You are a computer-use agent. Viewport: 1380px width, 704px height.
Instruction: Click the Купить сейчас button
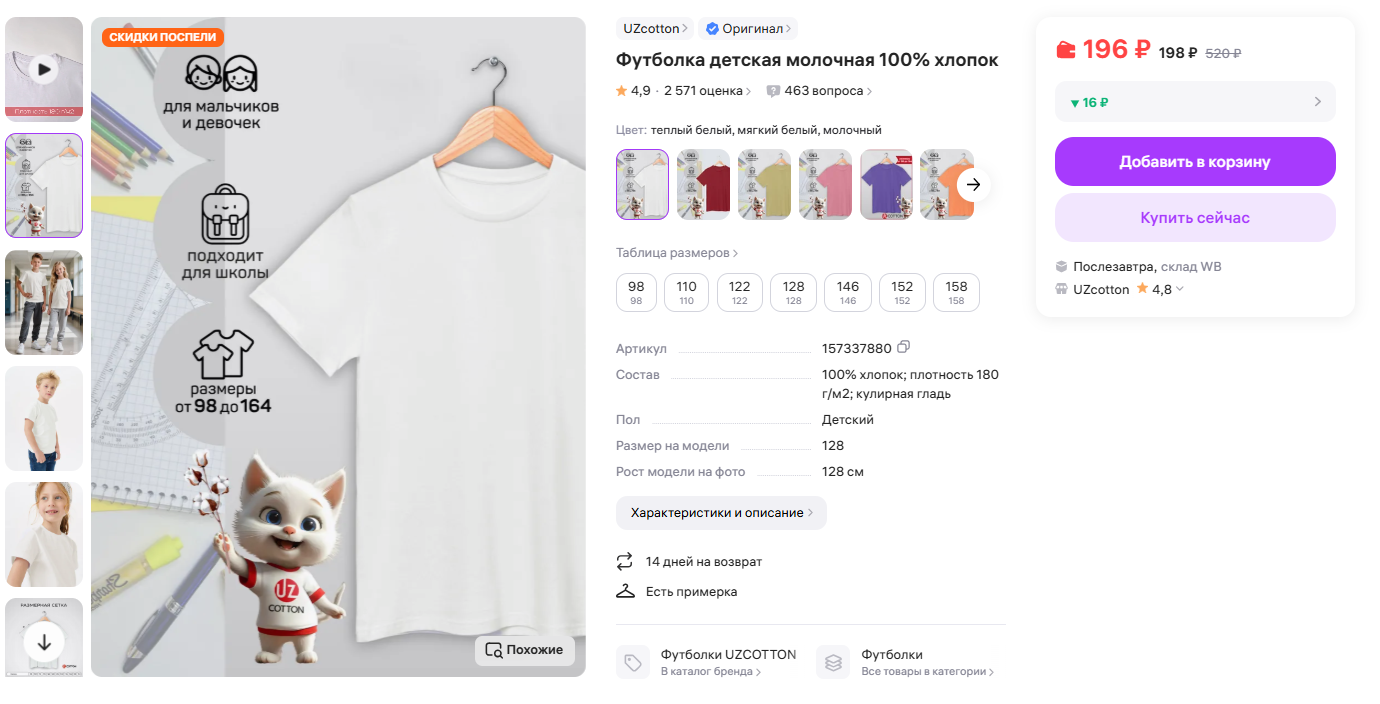point(1195,218)
